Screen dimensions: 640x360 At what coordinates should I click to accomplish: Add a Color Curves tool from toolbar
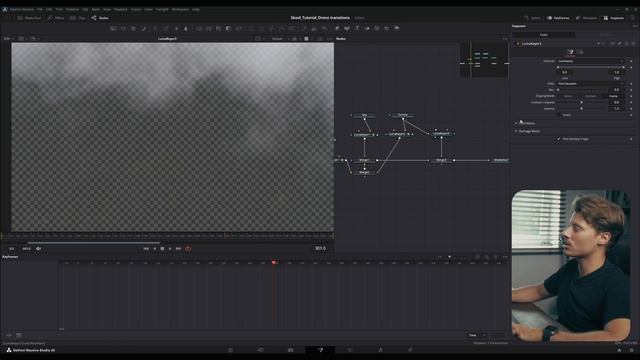[x=166, y=29]
